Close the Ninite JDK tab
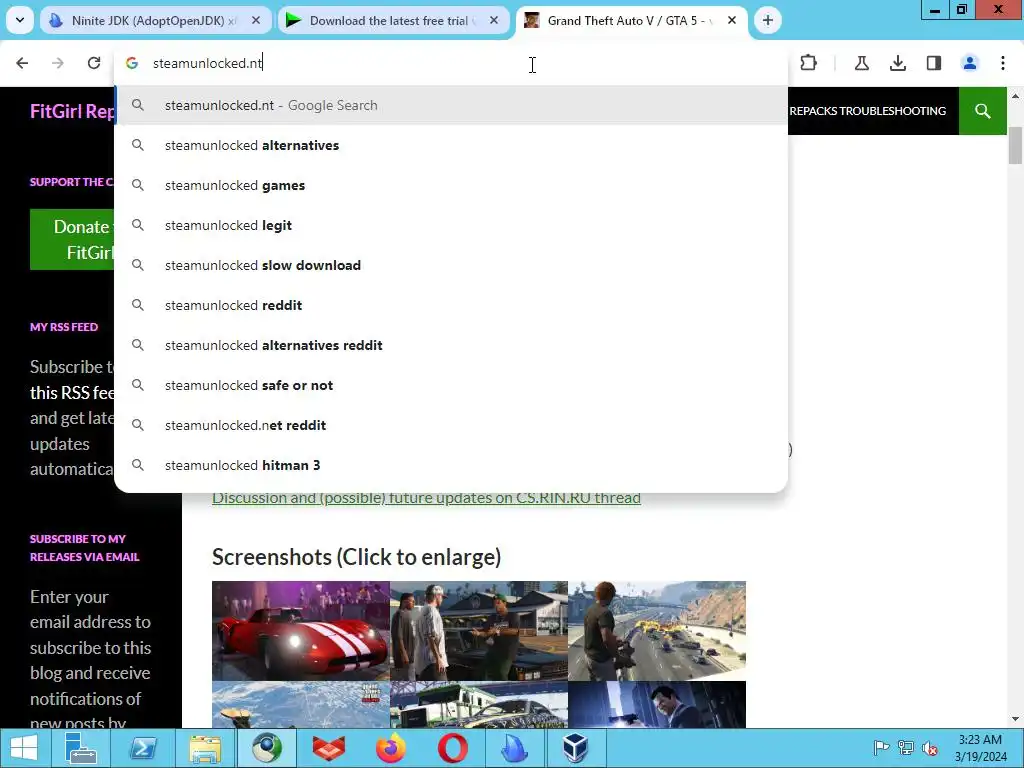The width and height of the screenshot is (1024, 768). 256,21
